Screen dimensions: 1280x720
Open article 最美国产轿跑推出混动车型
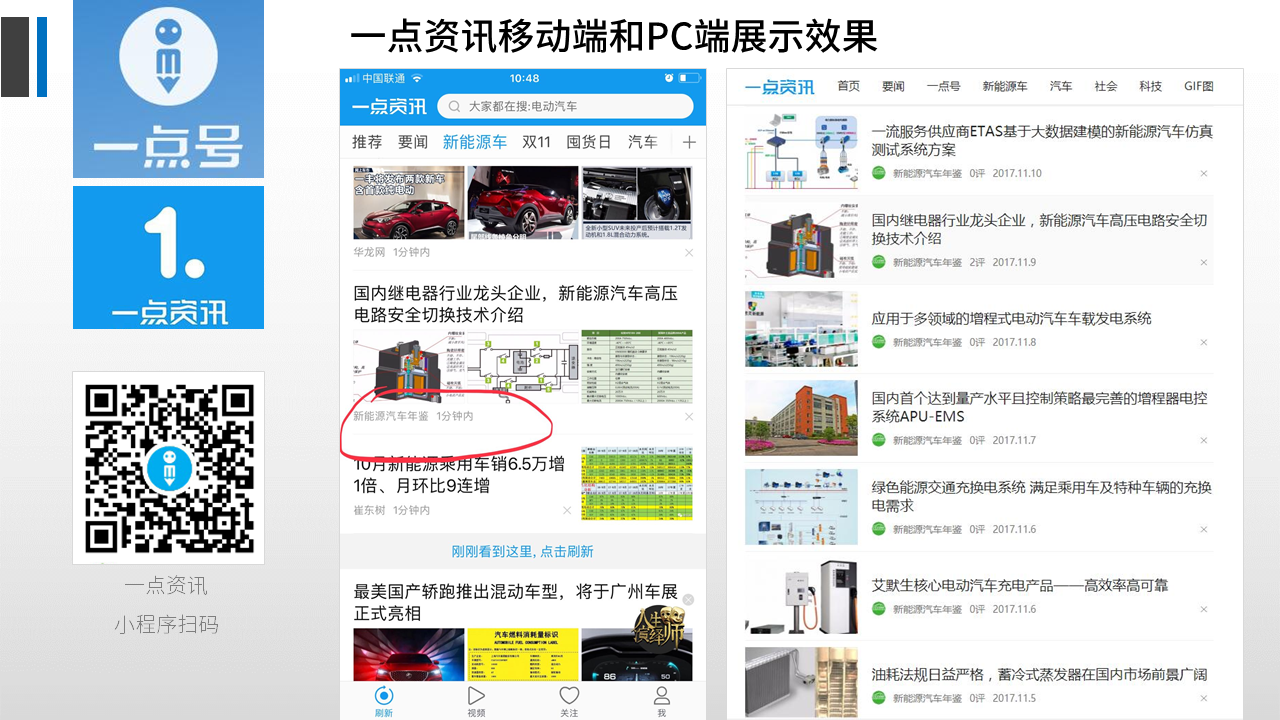point(515,602)
